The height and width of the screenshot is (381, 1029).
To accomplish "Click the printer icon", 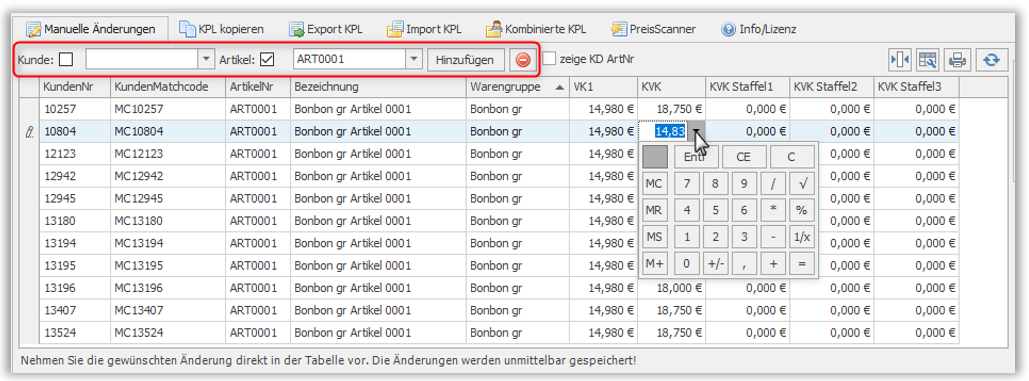I will pyautogui.click(x=957, y=60).
